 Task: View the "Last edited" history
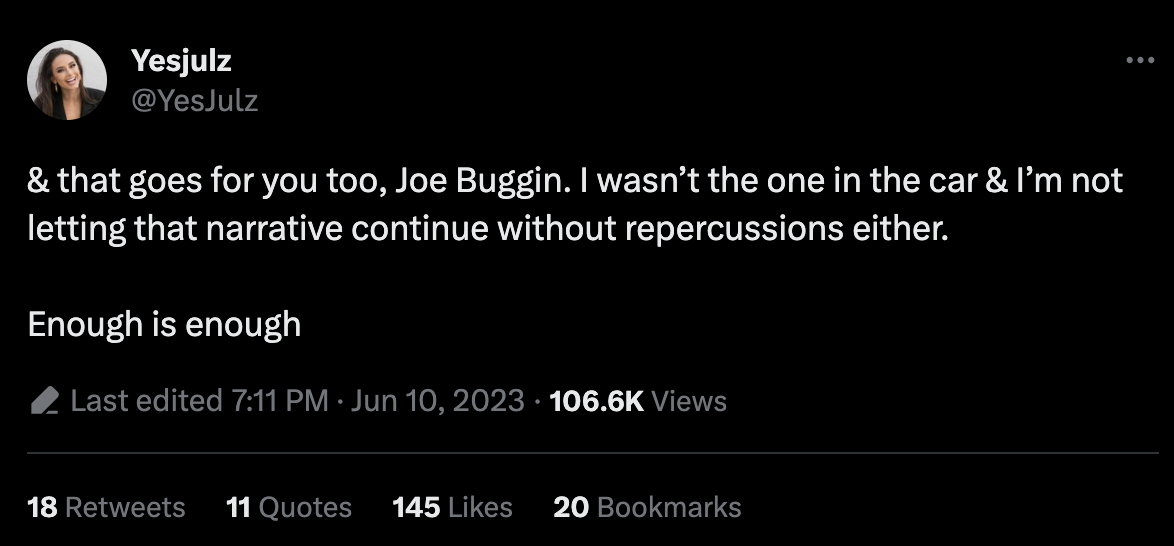pyautogui.click(x=147, y=402)
